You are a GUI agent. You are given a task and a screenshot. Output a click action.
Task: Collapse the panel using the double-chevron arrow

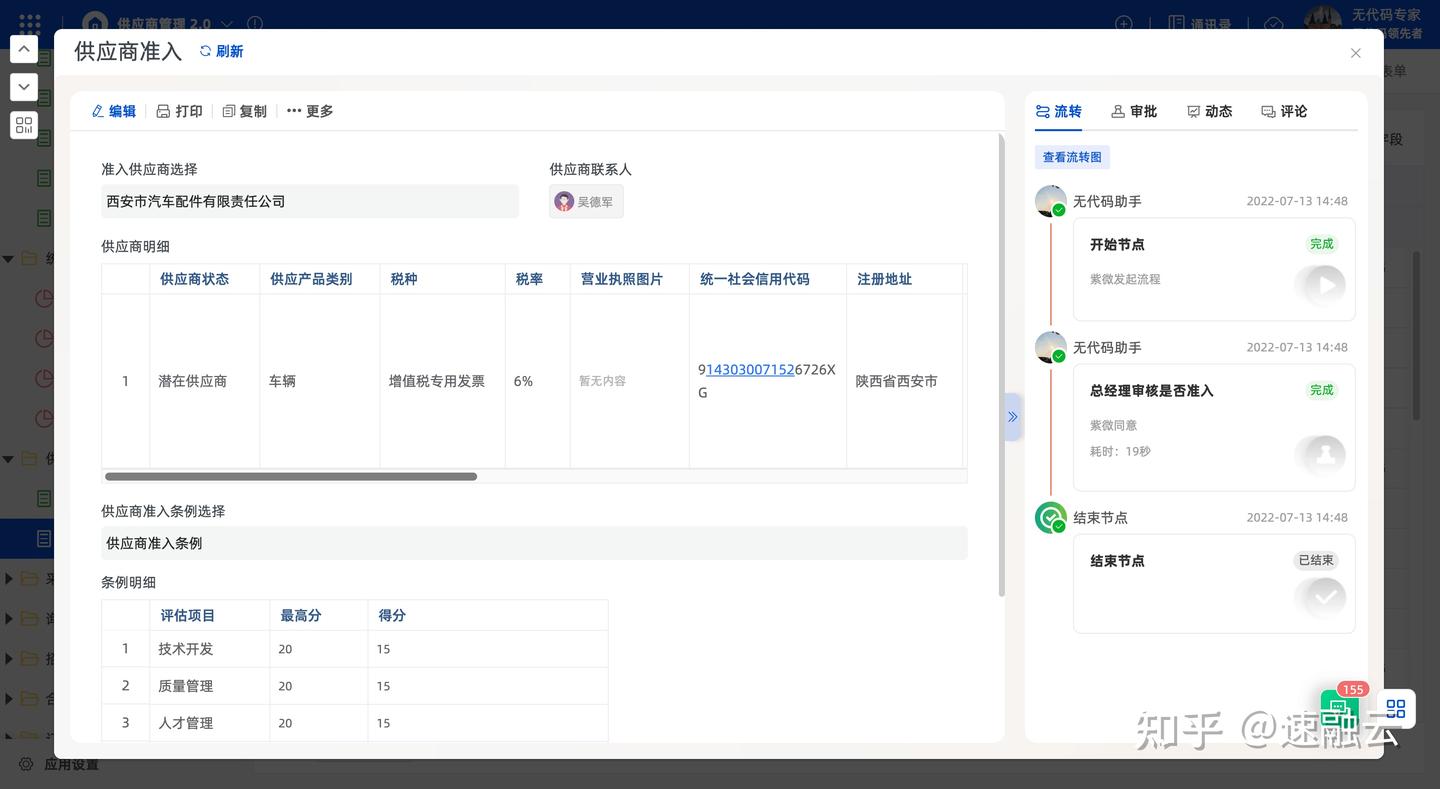point(1012,417)
